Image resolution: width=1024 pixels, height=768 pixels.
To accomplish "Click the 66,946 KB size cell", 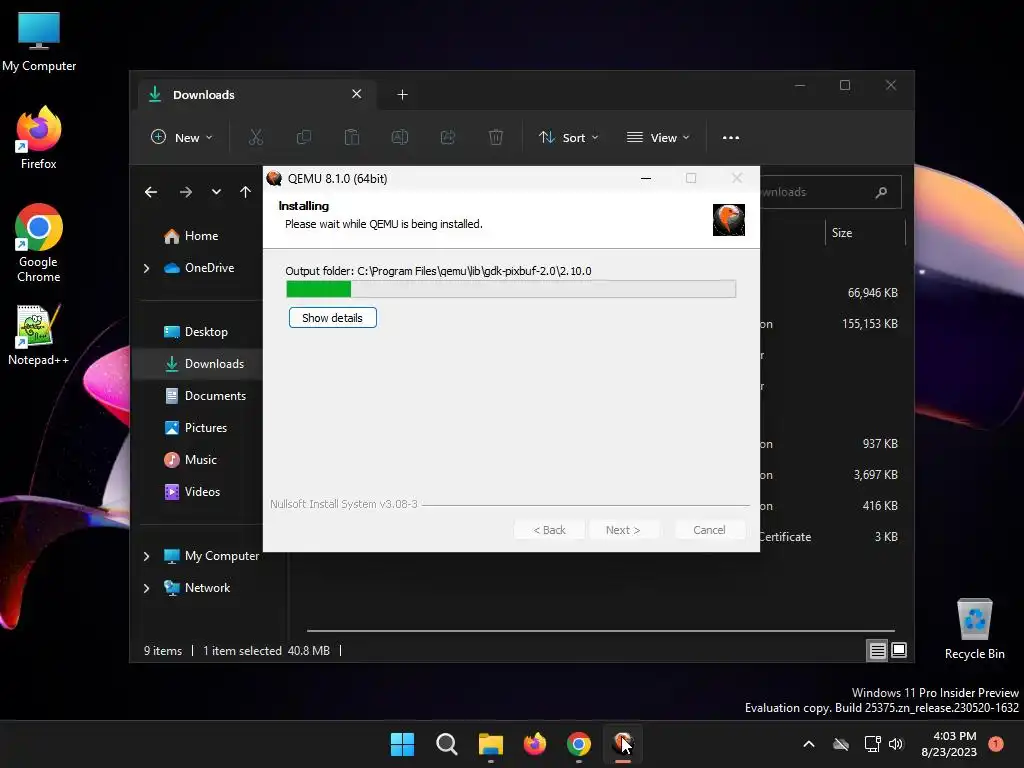I will 872,293.
